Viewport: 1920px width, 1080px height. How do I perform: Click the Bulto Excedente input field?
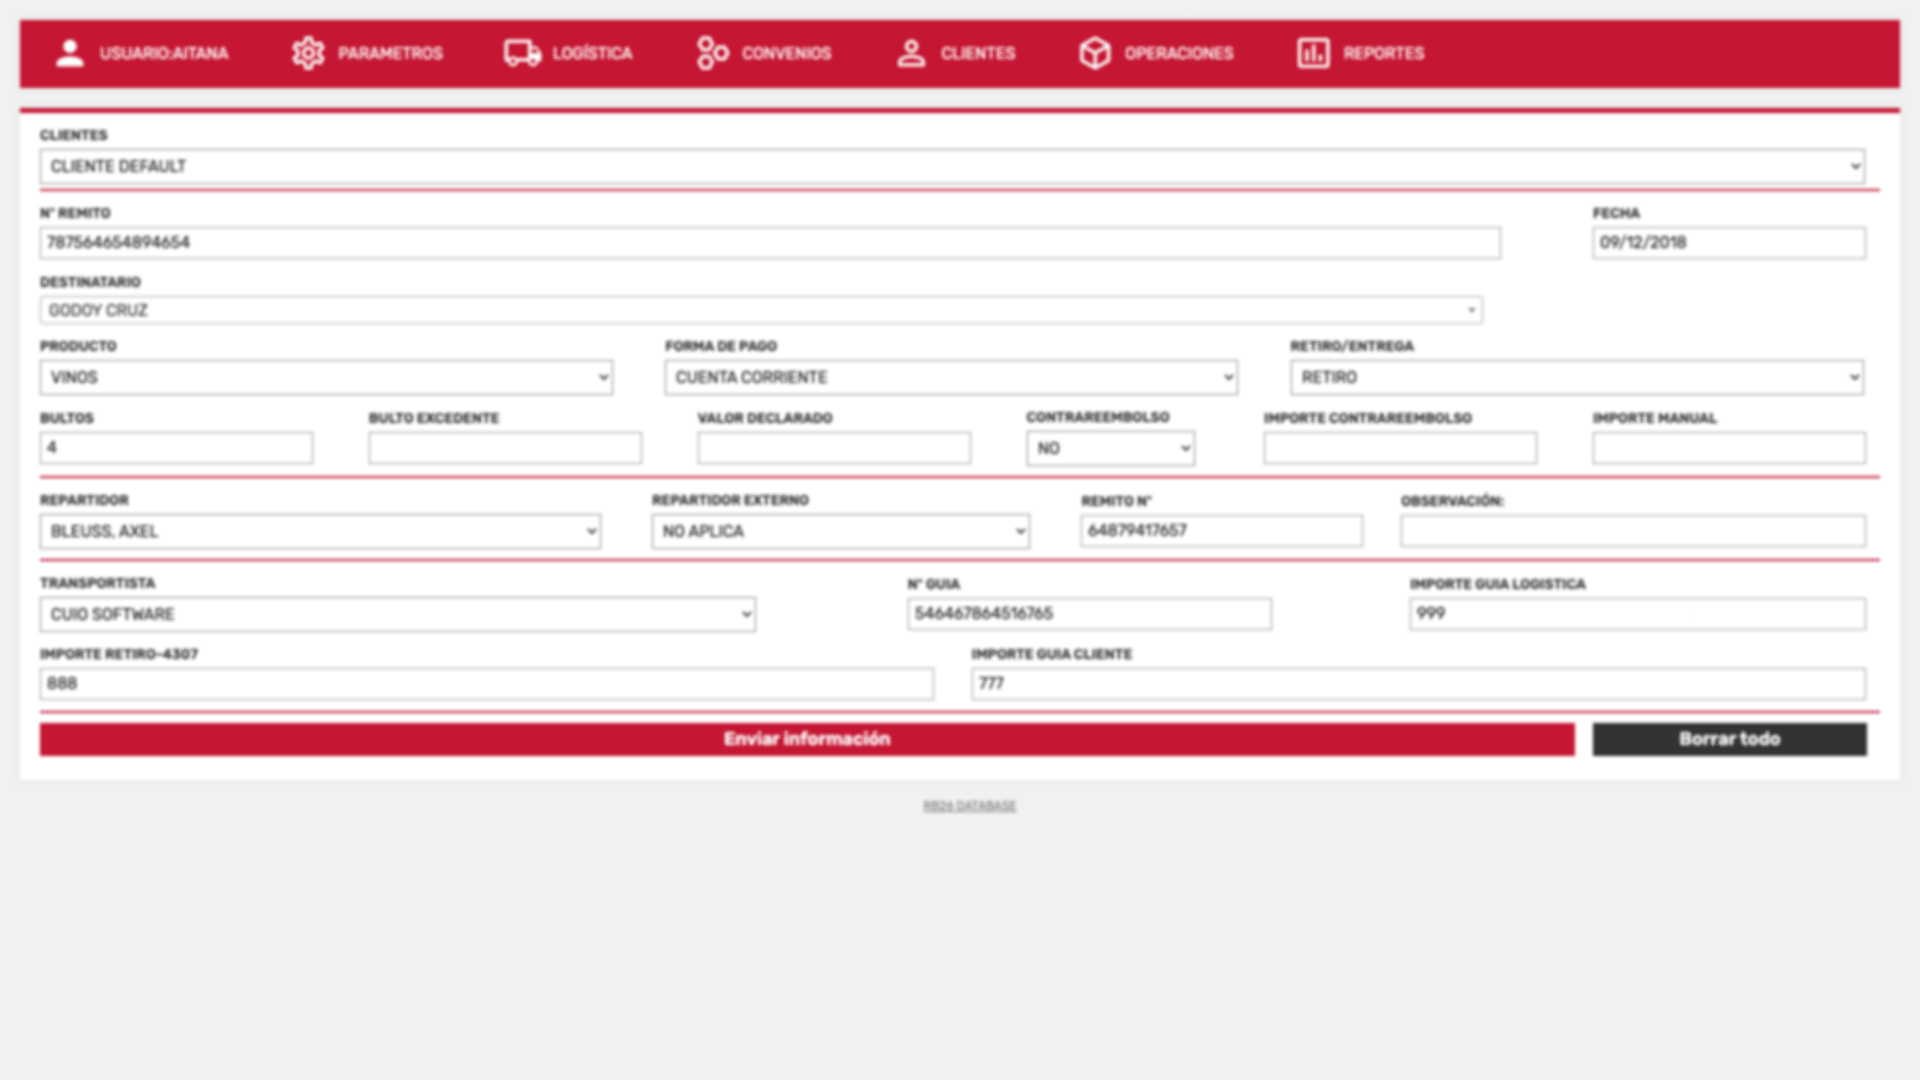click(x=505, y=448)
